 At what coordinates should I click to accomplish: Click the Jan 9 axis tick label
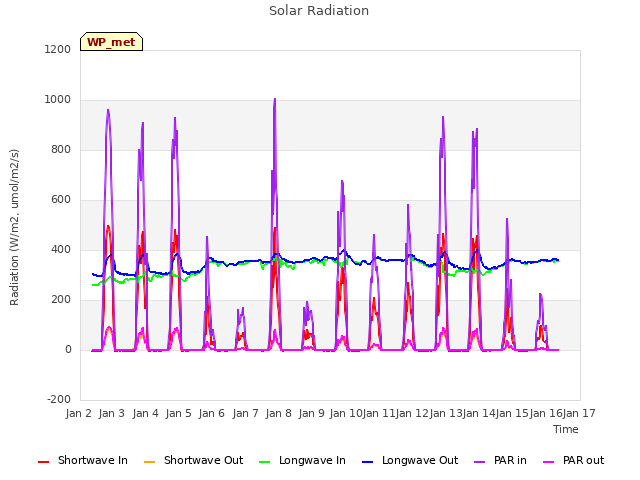312,413
